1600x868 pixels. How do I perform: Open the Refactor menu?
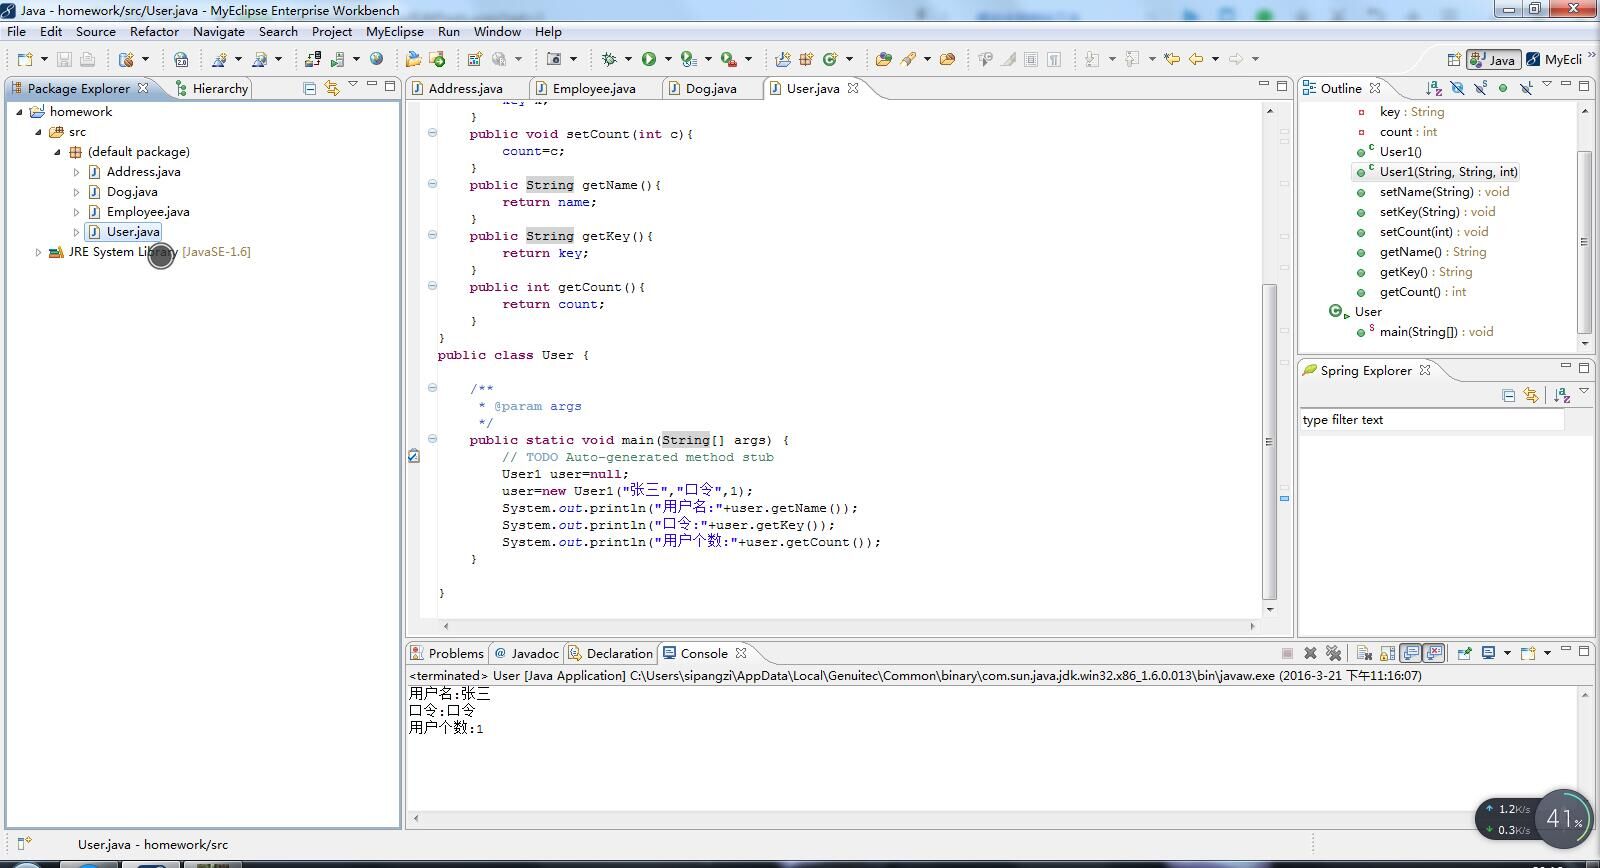click(x=154, y=31)
